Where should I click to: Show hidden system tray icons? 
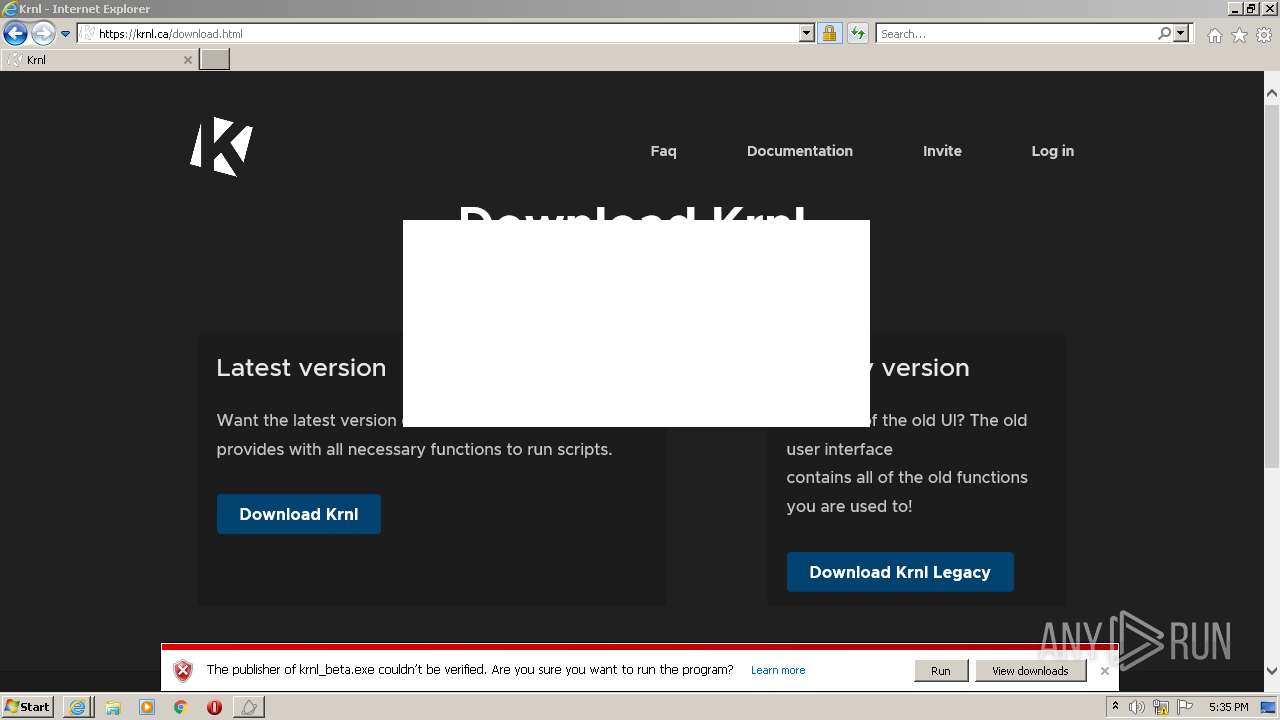click(x=1115, y=707)
